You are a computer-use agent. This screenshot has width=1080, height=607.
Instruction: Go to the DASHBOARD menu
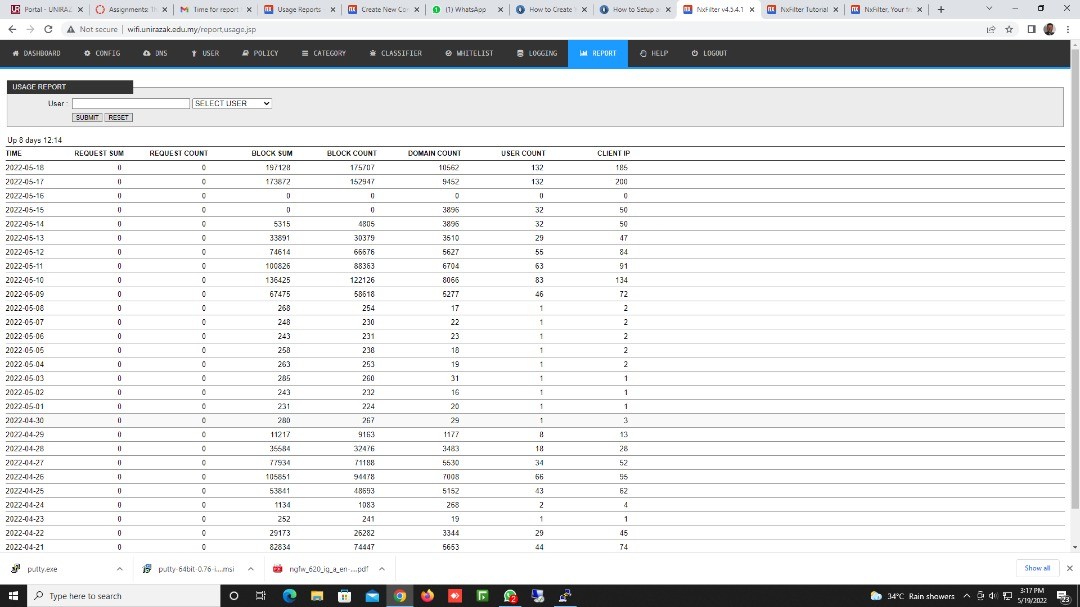point(36,53)
